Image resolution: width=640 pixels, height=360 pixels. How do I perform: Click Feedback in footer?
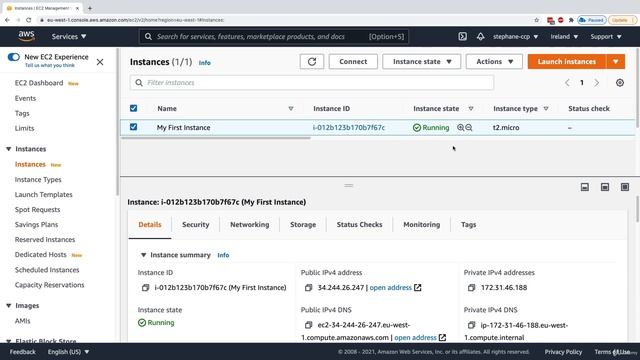(x=22, y=352)
